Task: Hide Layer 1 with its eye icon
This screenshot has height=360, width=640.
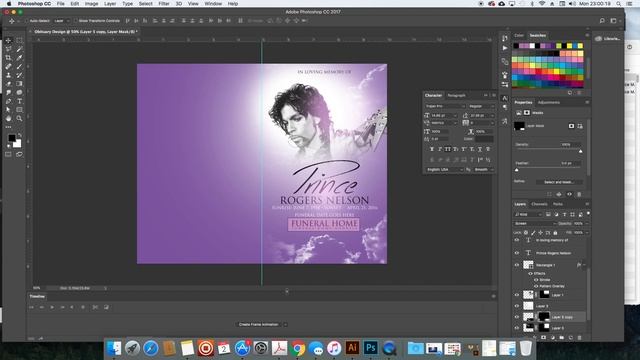Action: pyautogui.click(x=517, y=295)
